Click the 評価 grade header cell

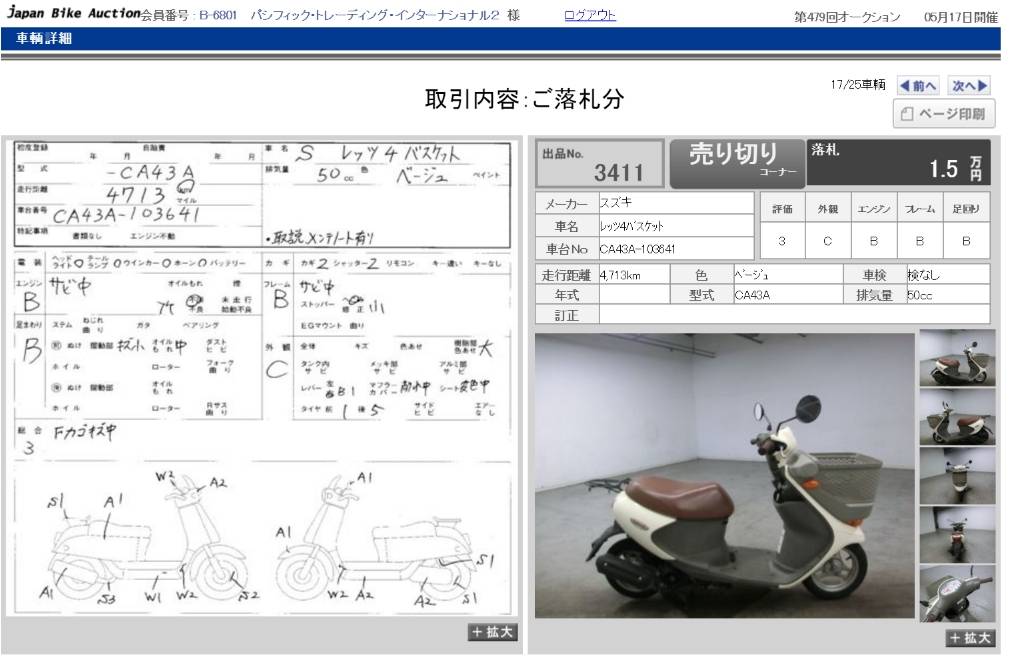(782, 209)
